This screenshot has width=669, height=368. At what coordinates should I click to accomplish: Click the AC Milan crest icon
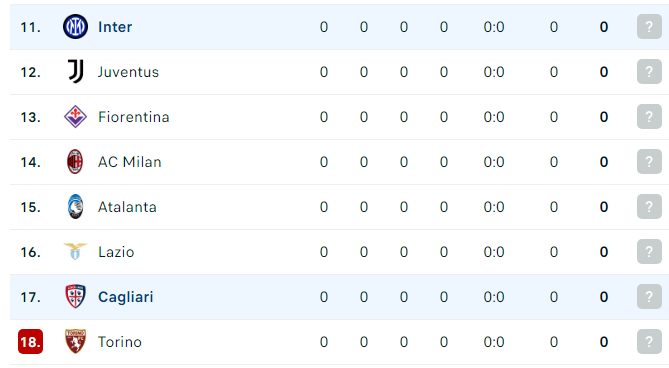click(75, 162)
